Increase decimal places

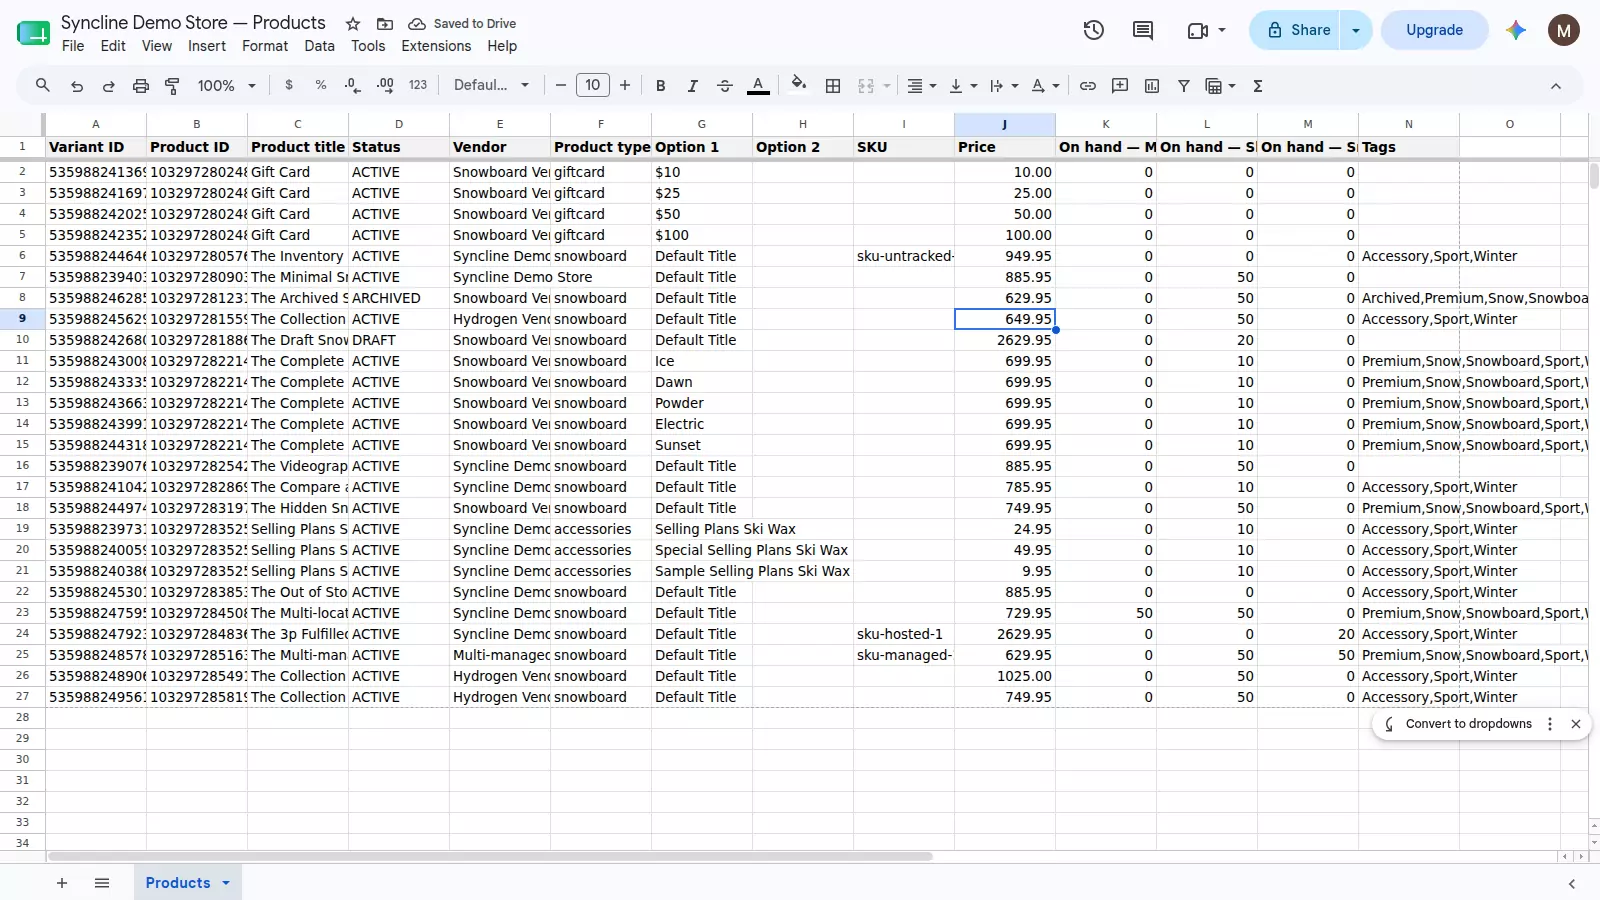click(x=385, y=86)
